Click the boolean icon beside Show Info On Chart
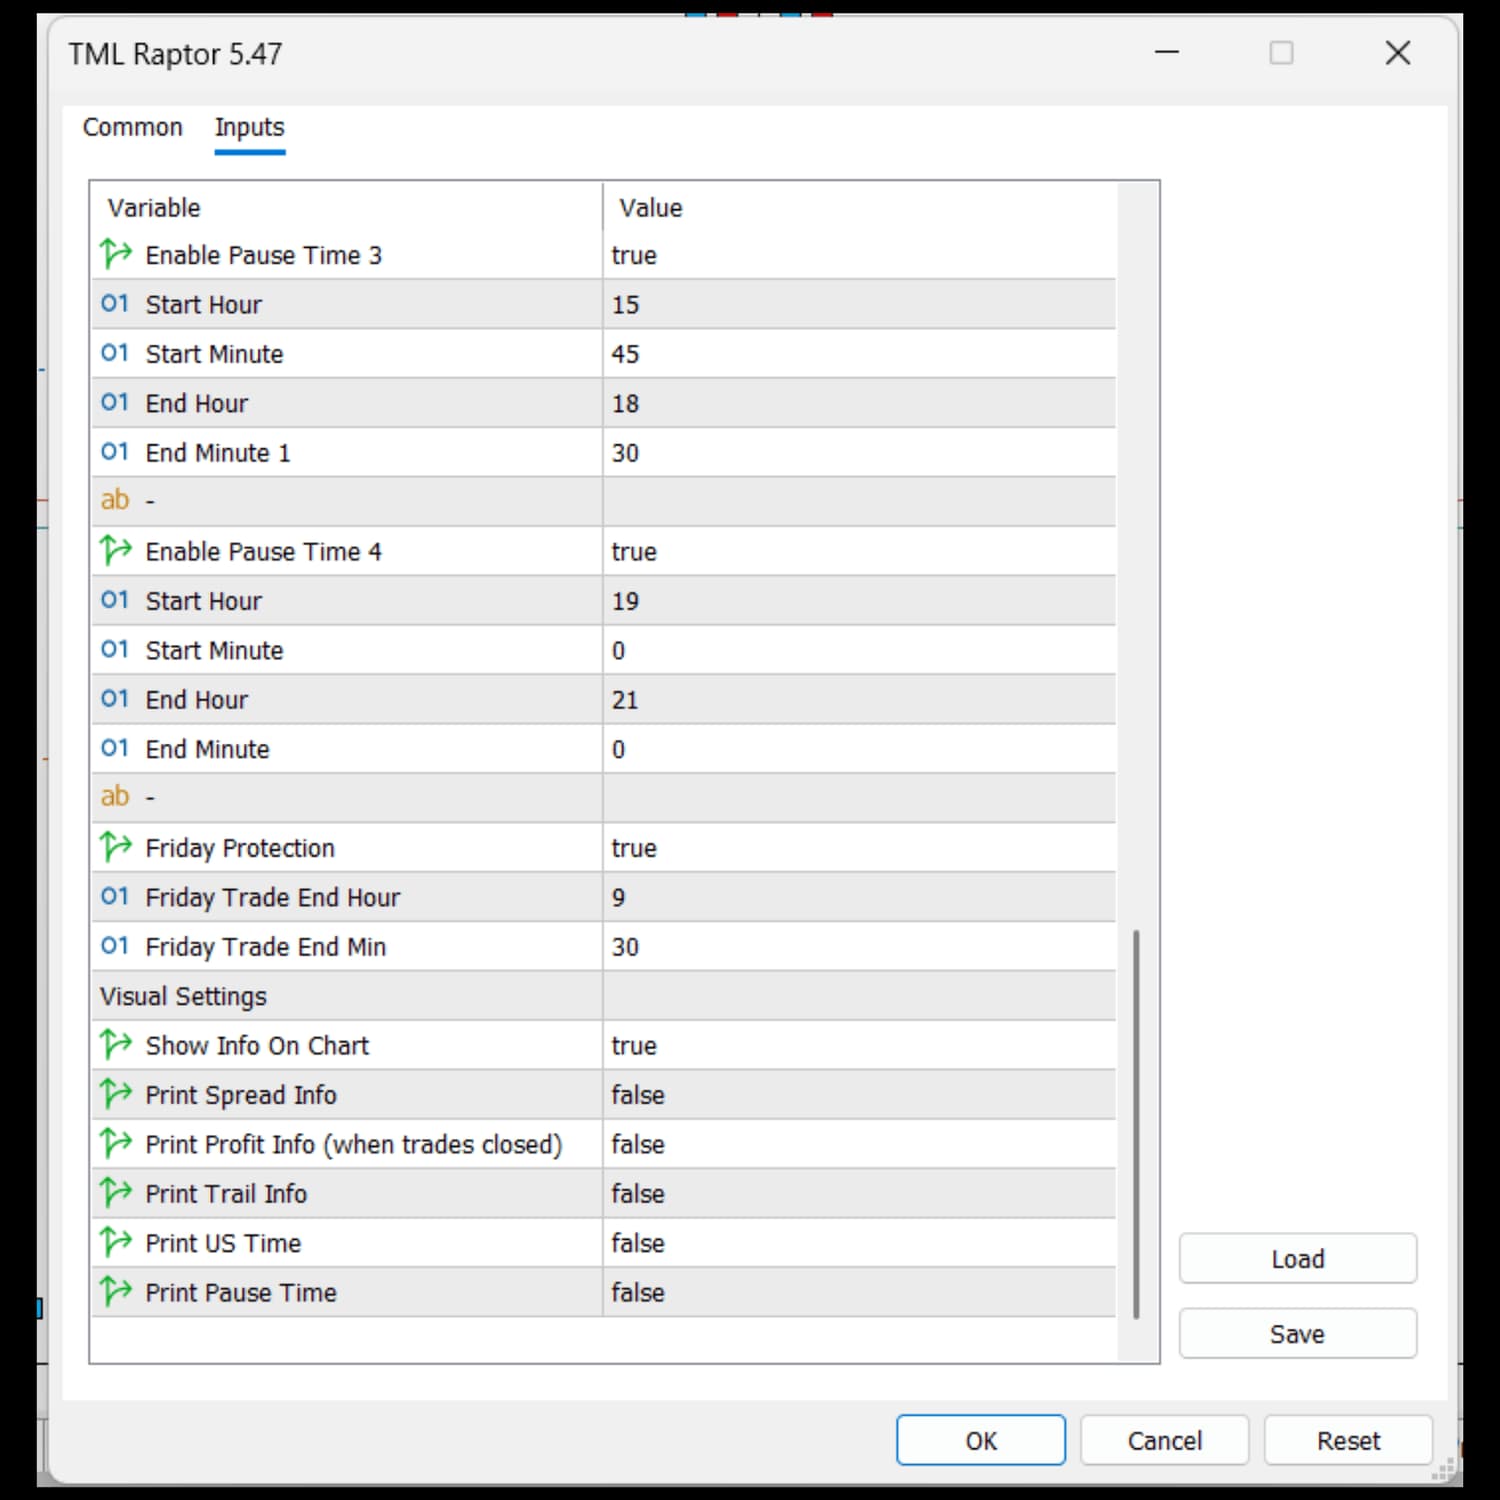 point(116,1045)
